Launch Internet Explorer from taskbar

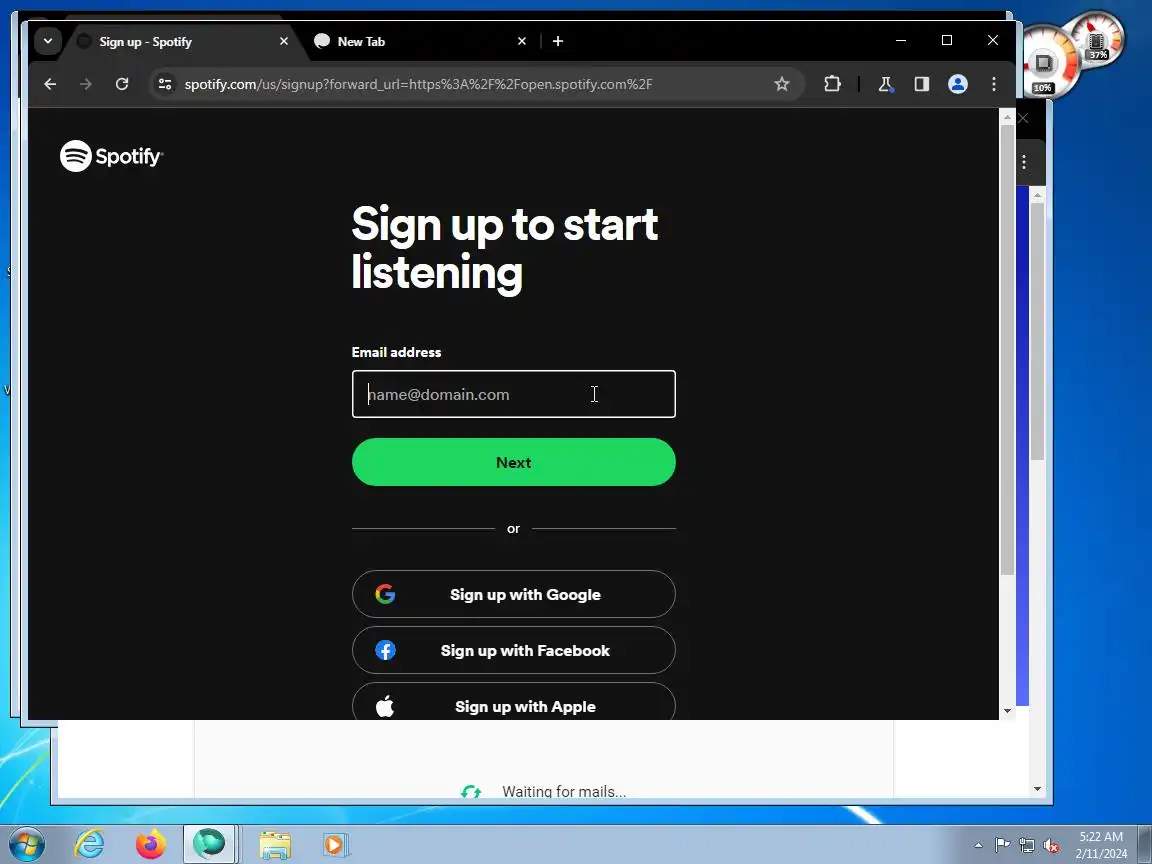(x=90, y=844)
